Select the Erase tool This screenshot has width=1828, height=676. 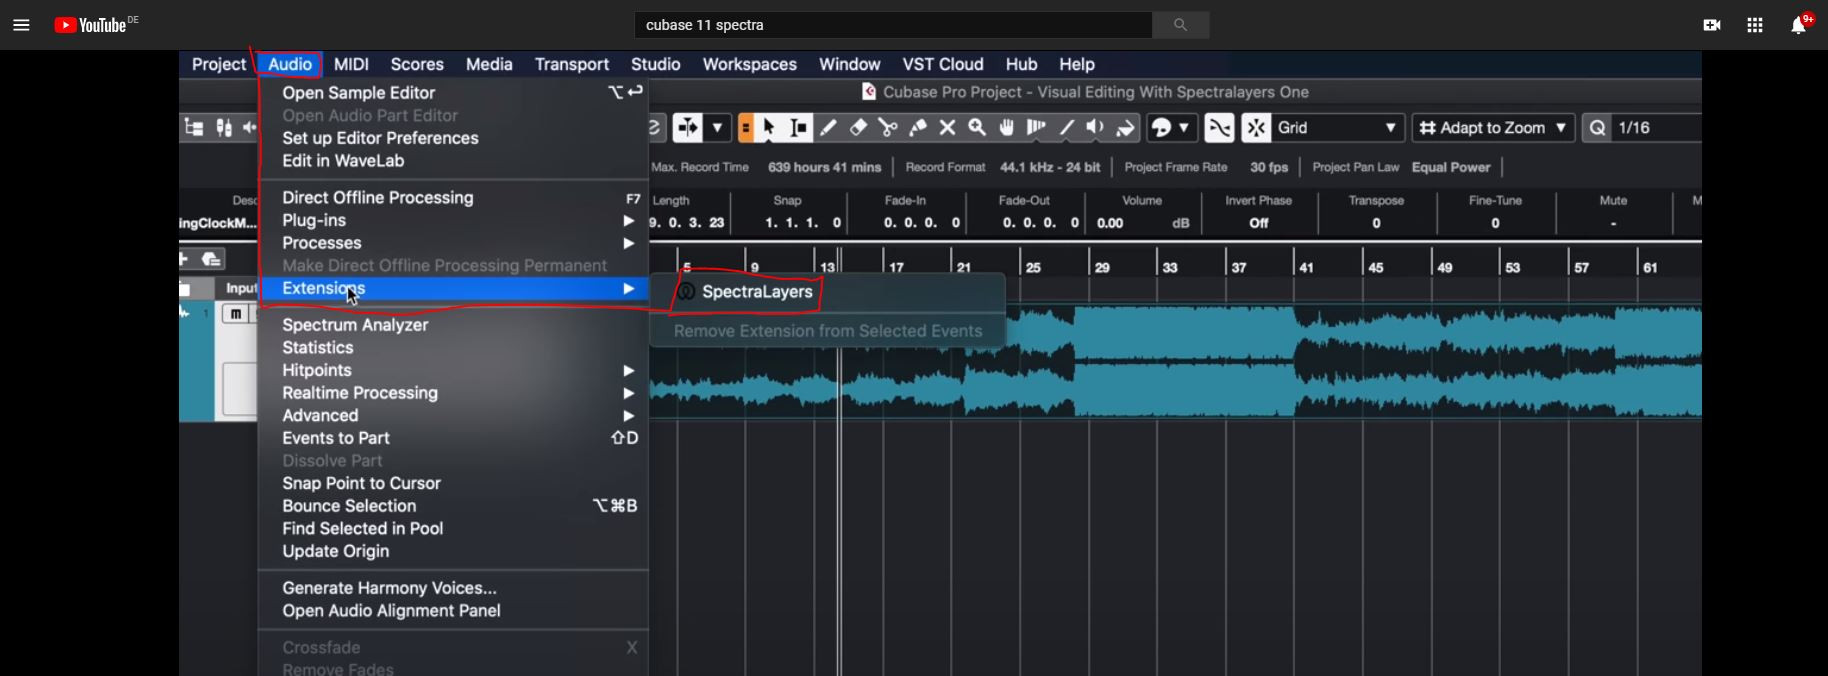coord(858,128)
